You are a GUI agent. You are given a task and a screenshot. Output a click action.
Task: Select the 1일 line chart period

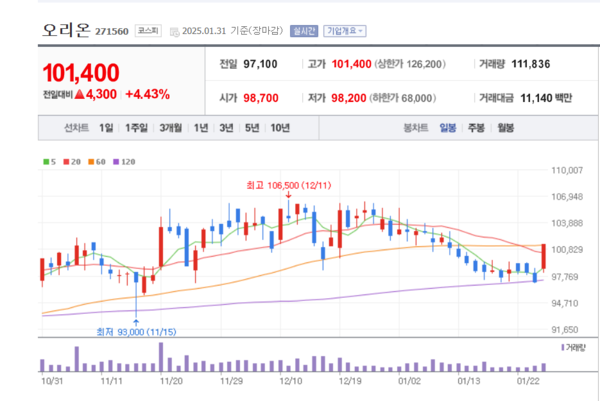[x=106, y=128]
